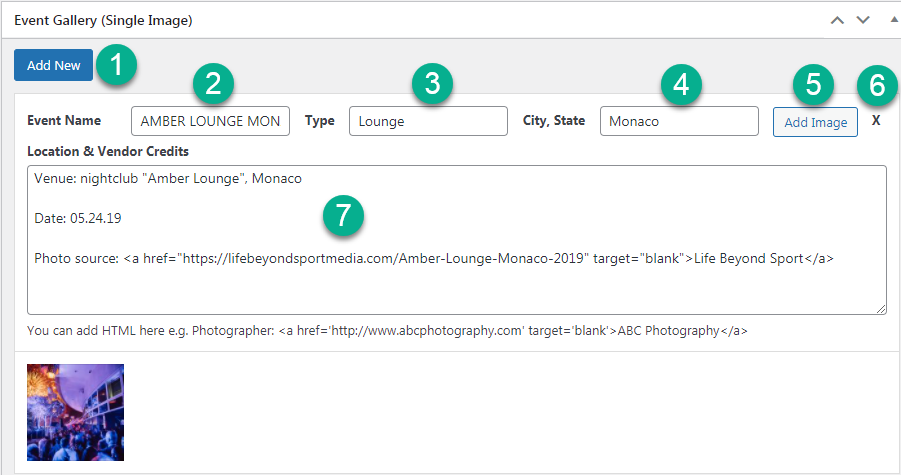Move Event Gallery panel down with arrow
This screenshot has height=475, width=901.
click(863, 21)
